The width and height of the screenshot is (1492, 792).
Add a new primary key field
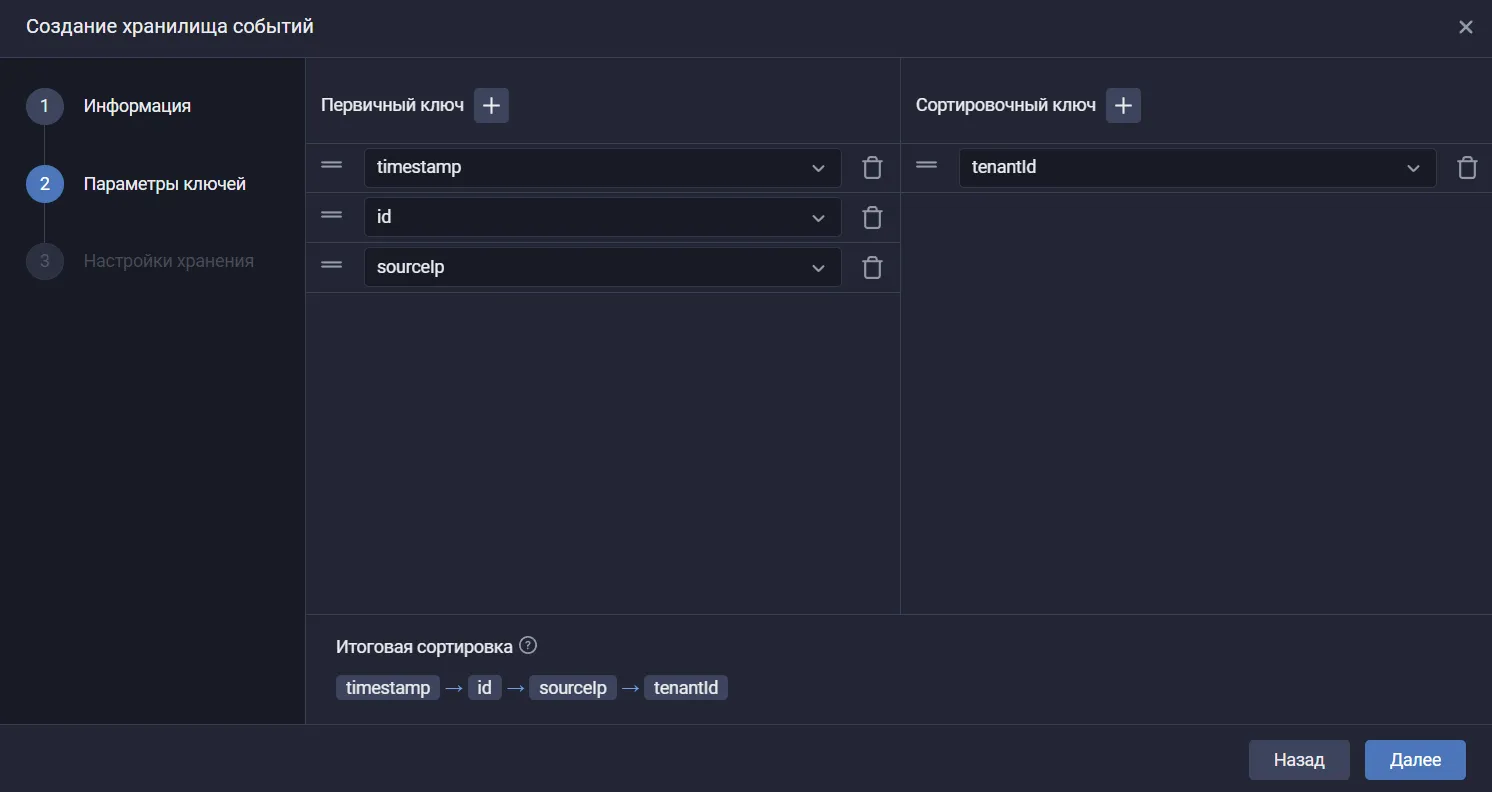491,105
